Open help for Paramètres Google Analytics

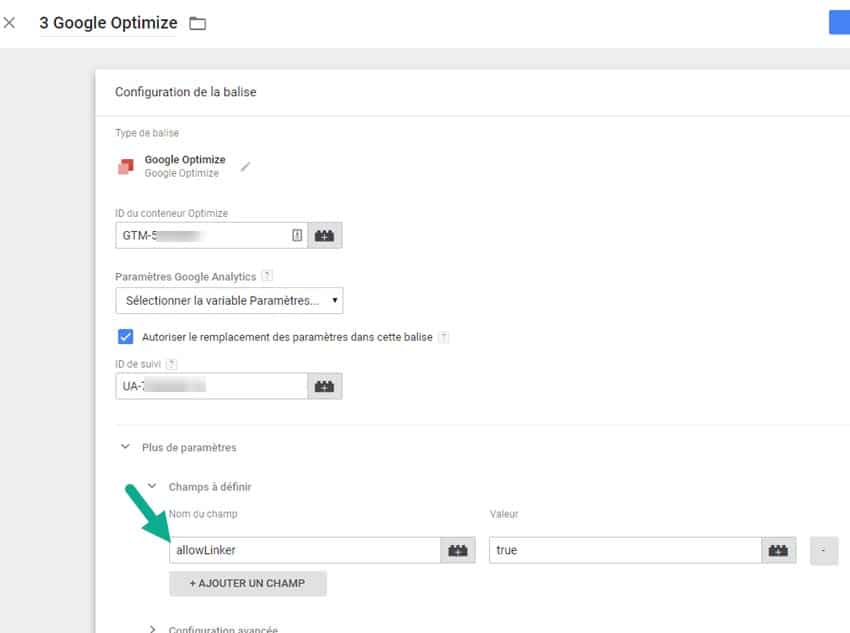[267, 276]
